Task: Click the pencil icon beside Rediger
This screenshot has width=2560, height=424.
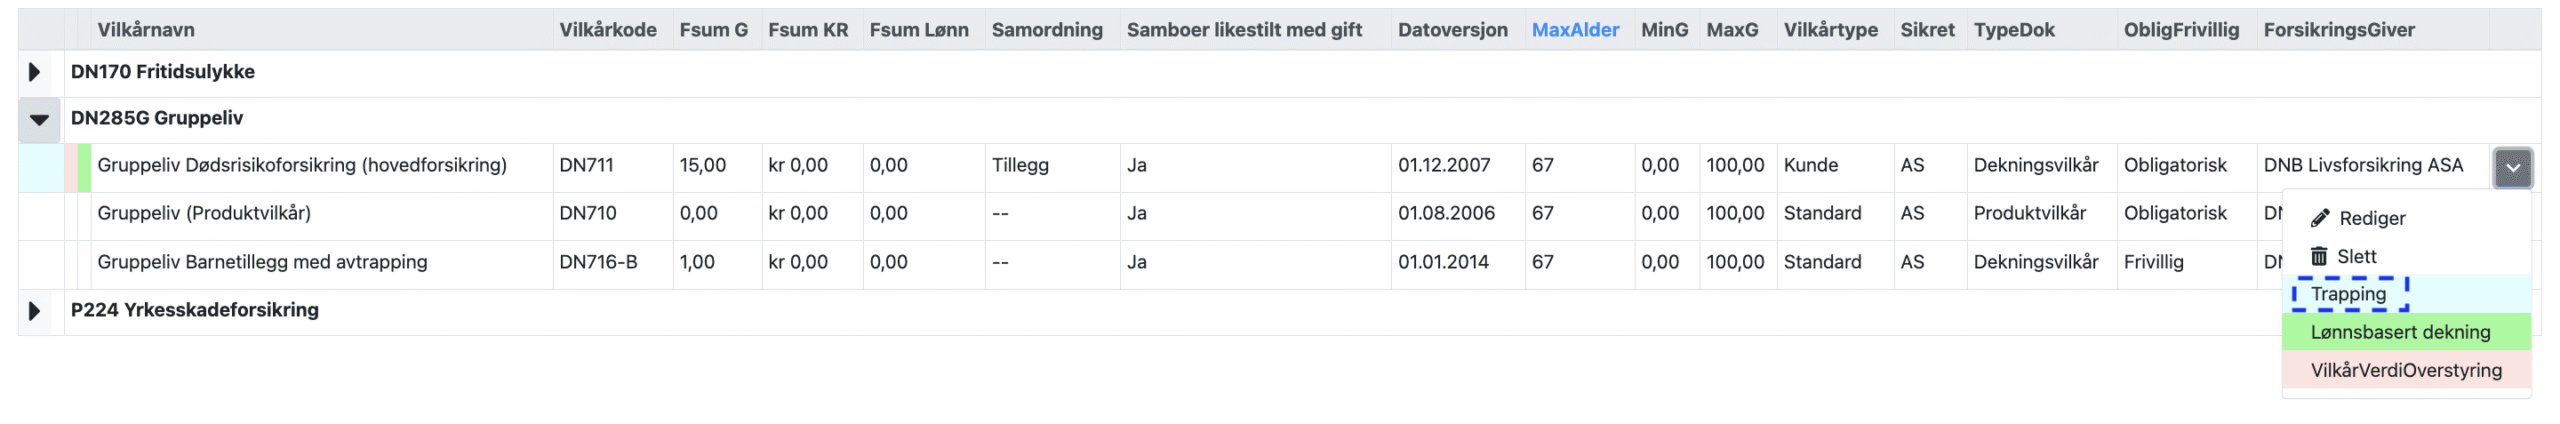Action: [x=2320, y=218]
